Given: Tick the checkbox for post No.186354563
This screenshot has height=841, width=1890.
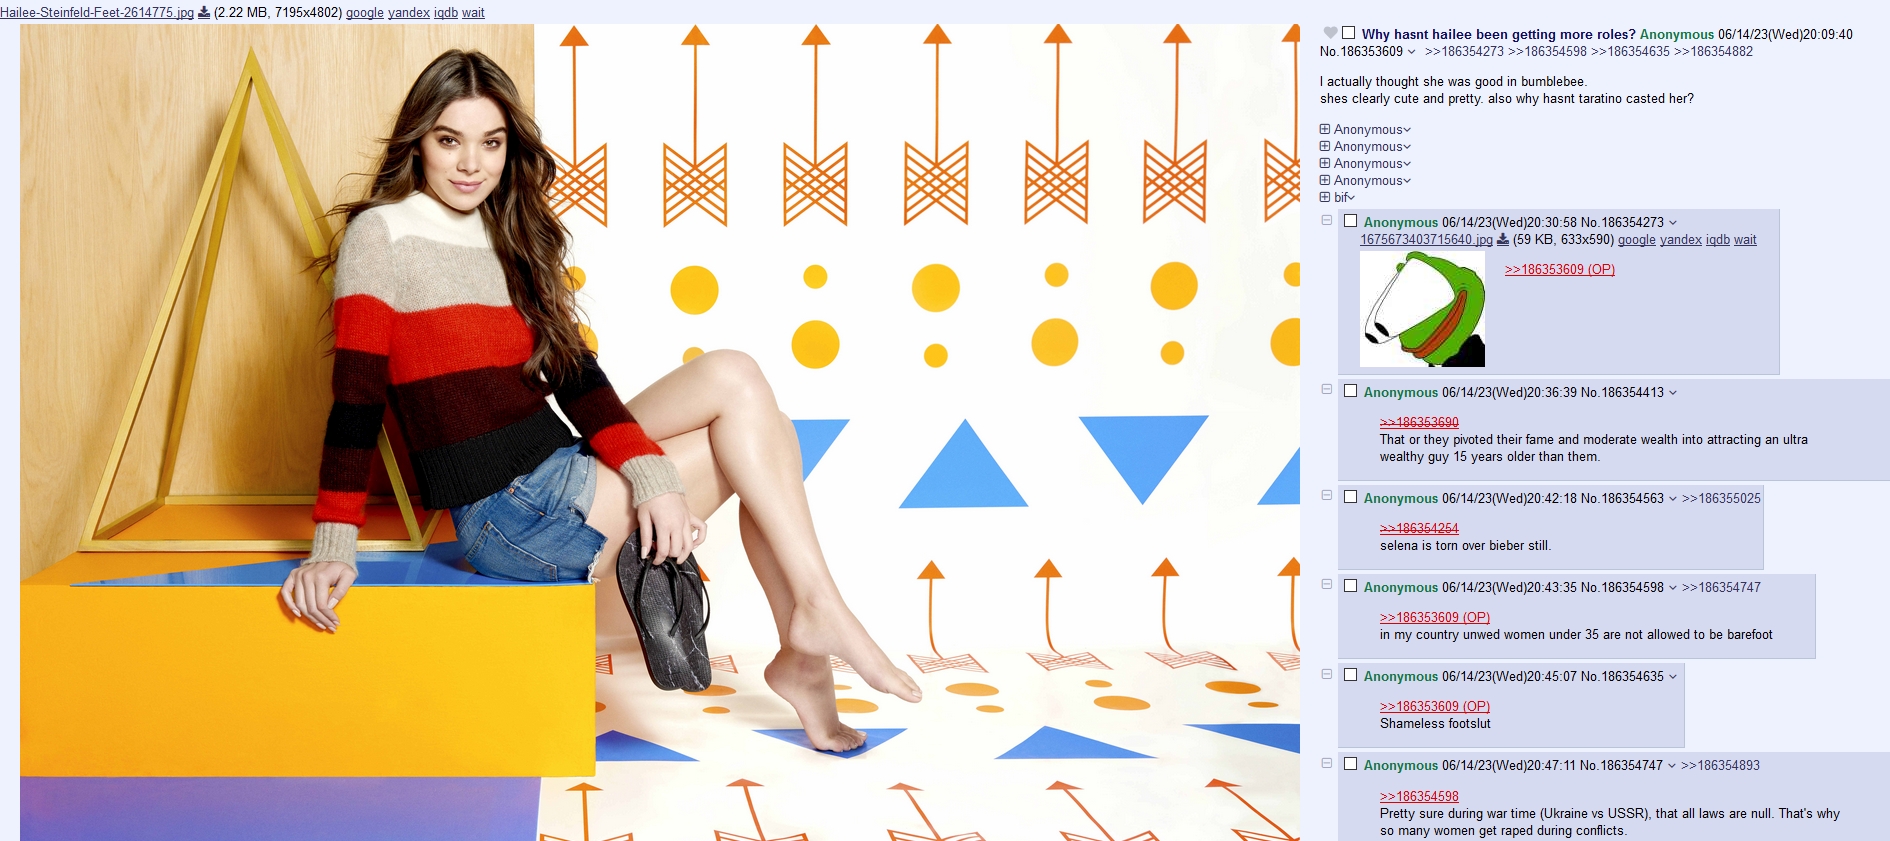Looking at the screenshot, I should coord(1351,497).
